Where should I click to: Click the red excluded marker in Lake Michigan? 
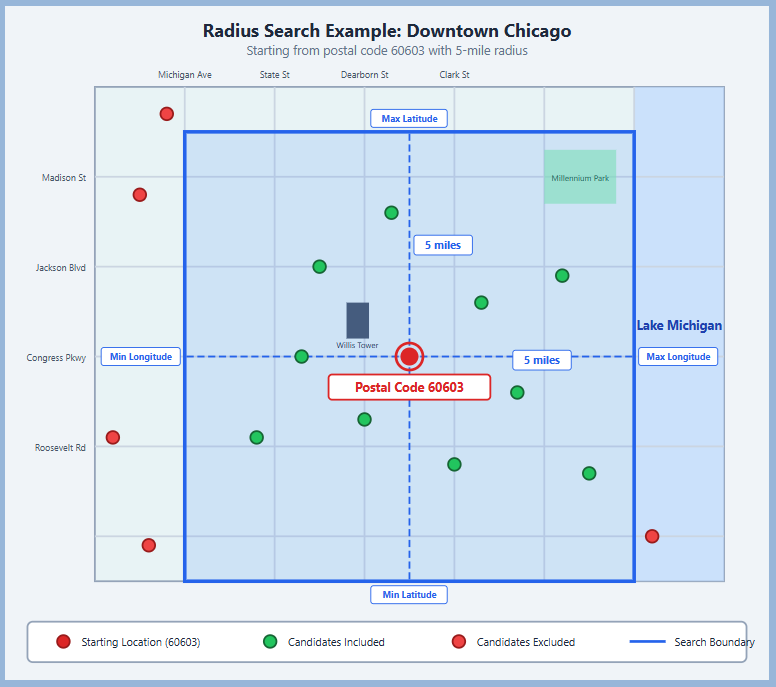click(652, 536)
